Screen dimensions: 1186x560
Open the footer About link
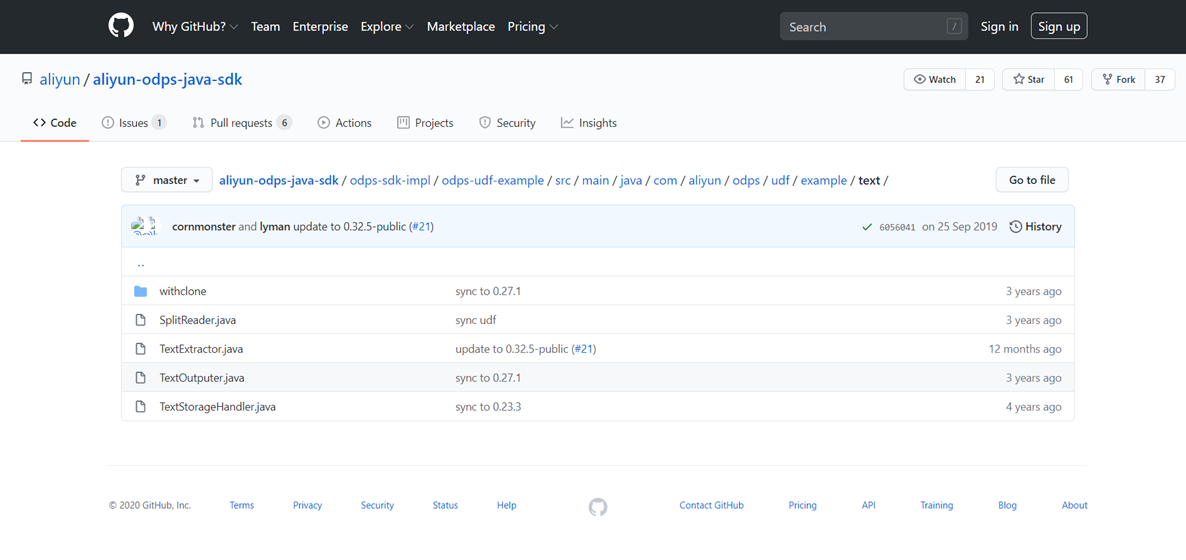(x=1075, y=506)
